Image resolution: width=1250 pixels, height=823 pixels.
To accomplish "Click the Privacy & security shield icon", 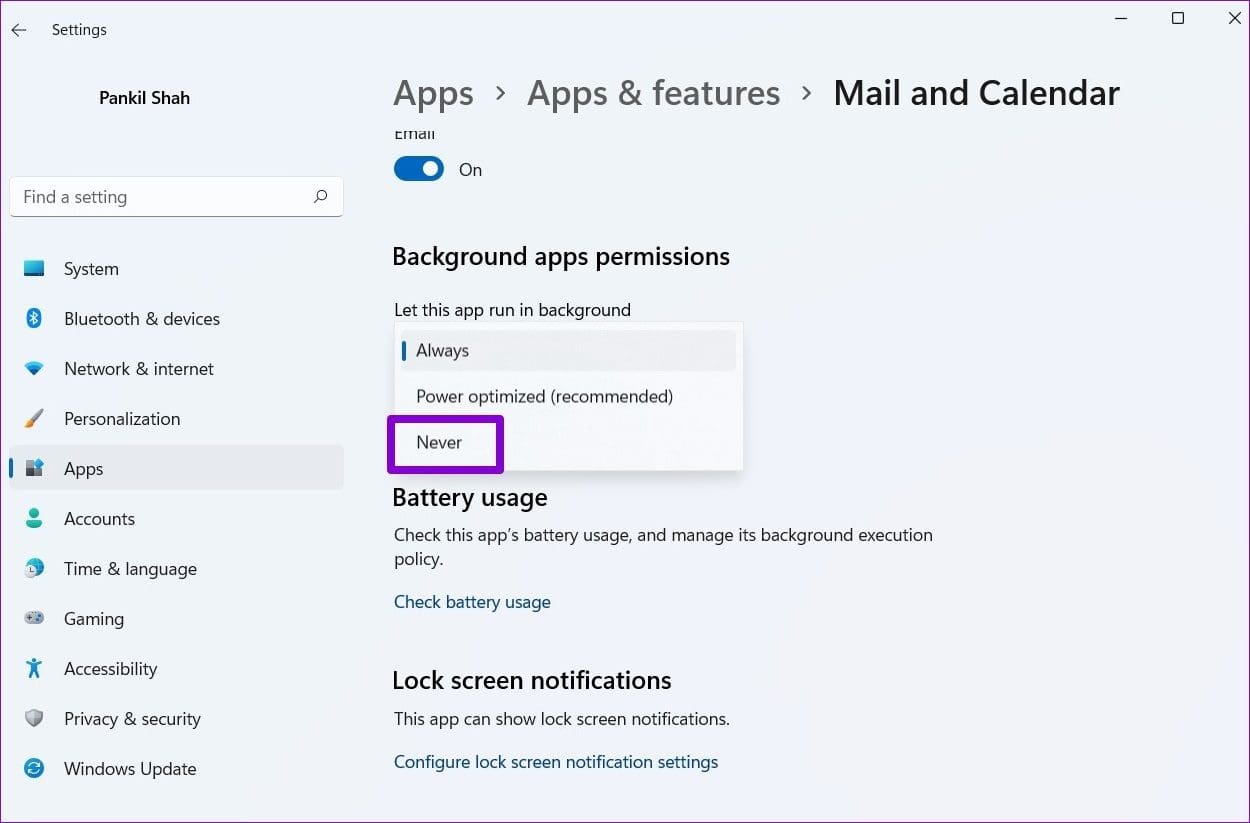I will 34,719.
